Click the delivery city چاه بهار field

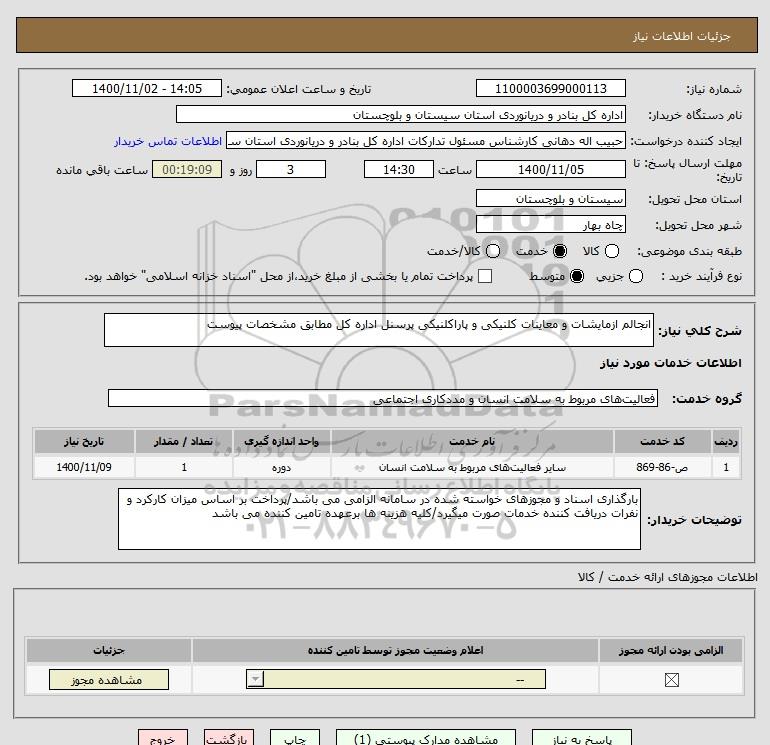550,224
